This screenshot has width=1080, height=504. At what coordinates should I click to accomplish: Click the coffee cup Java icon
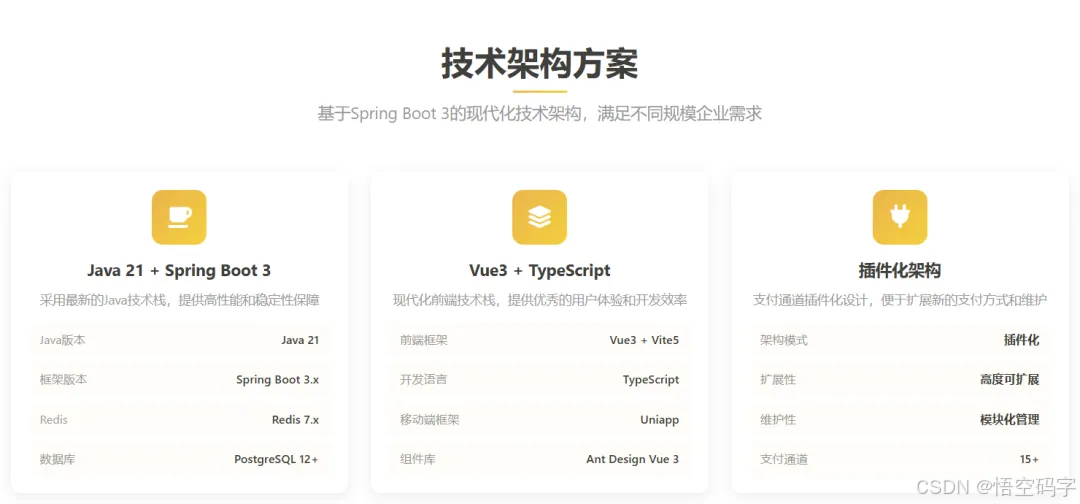(x=179, y=217)
